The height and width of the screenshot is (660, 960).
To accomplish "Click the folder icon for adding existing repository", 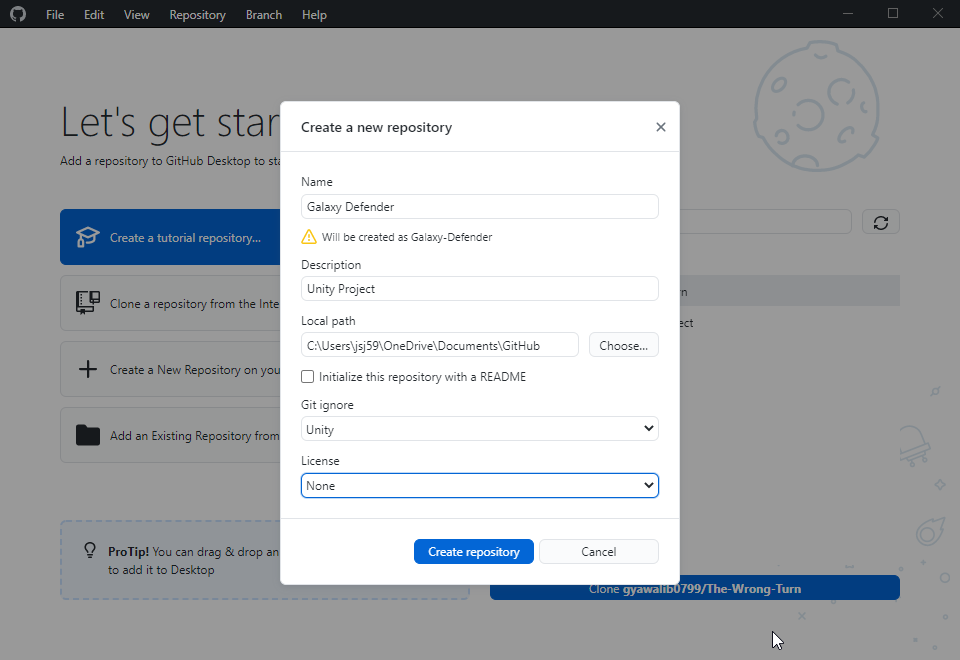I will (85, 435).
